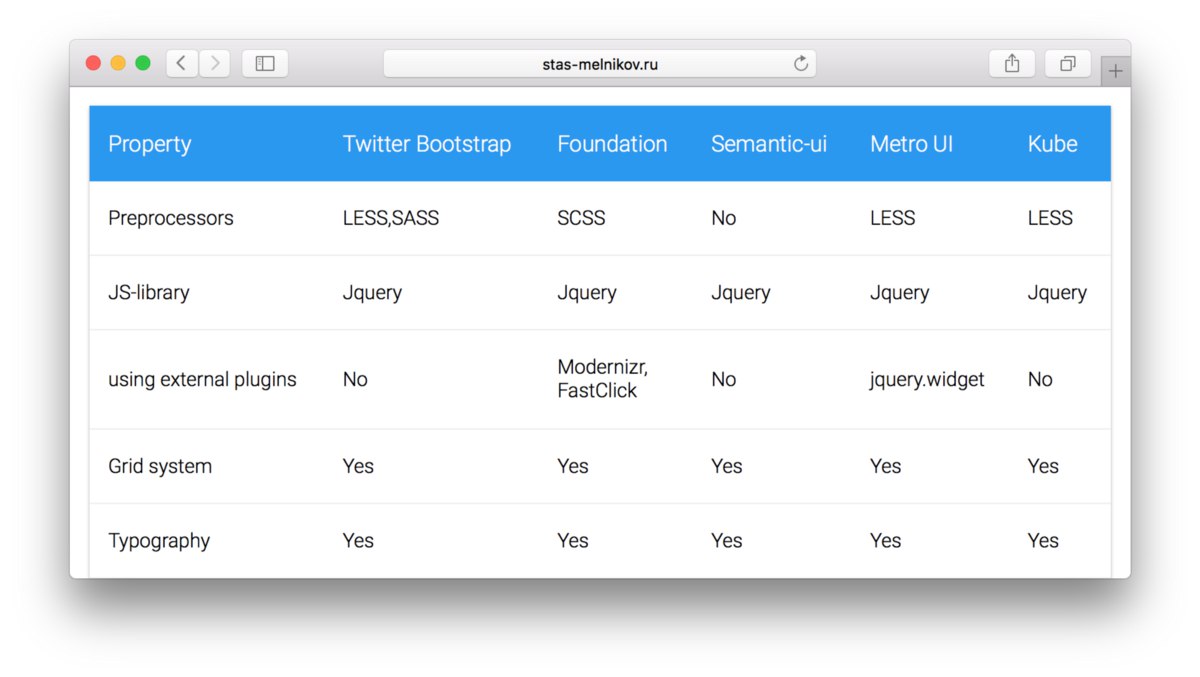Select the SCSS cell
This screenshot has height=677, width=1200.
pos(581,218)
